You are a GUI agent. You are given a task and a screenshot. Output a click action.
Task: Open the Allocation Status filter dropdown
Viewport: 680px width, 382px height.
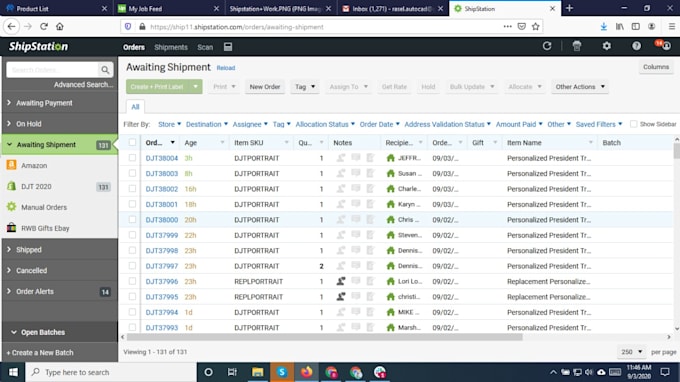pos(325,124)
